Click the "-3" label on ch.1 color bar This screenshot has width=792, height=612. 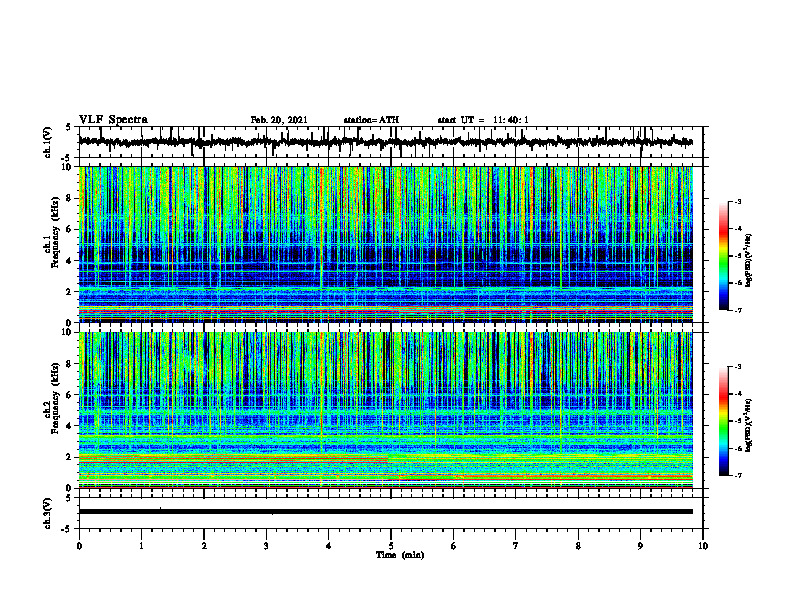tap(738, 202)
